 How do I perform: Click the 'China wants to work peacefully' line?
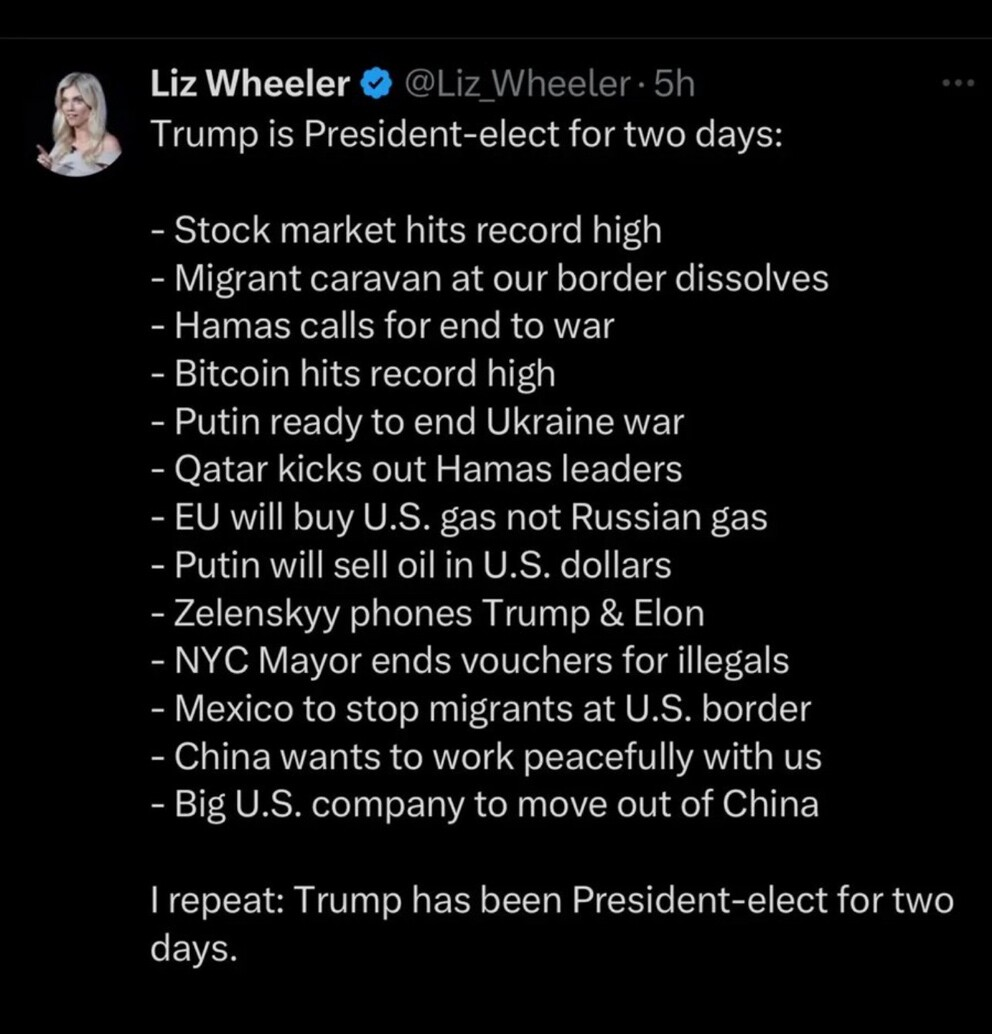[x=487, y=757]
